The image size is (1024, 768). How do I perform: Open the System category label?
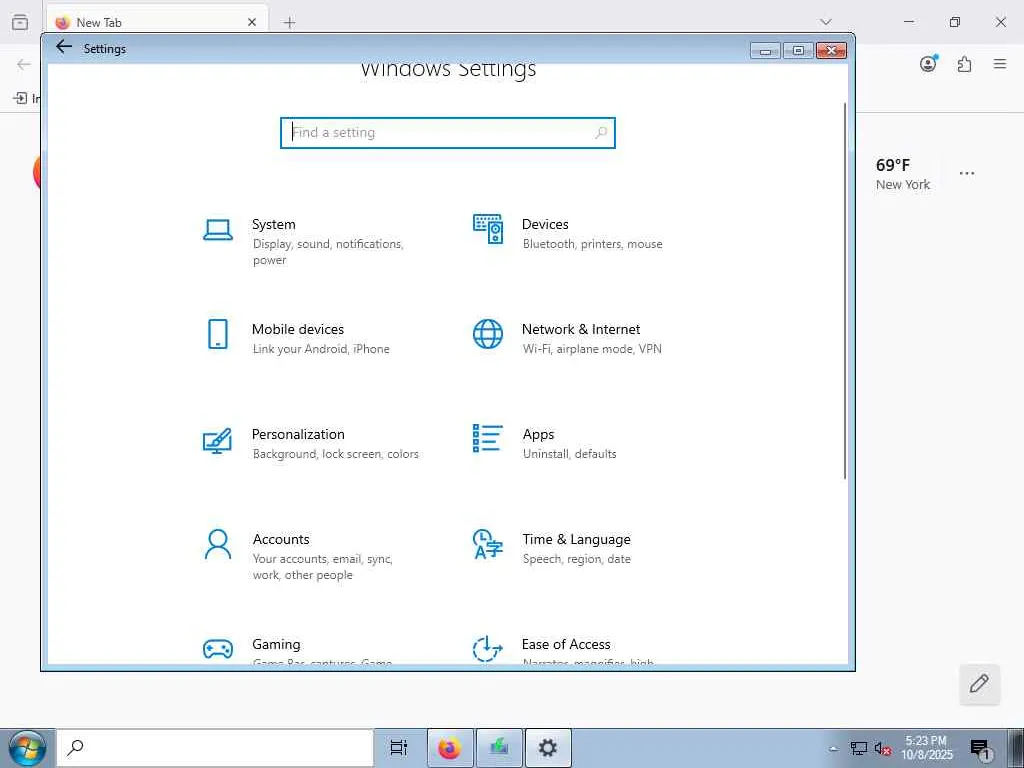tap(274, 224)
